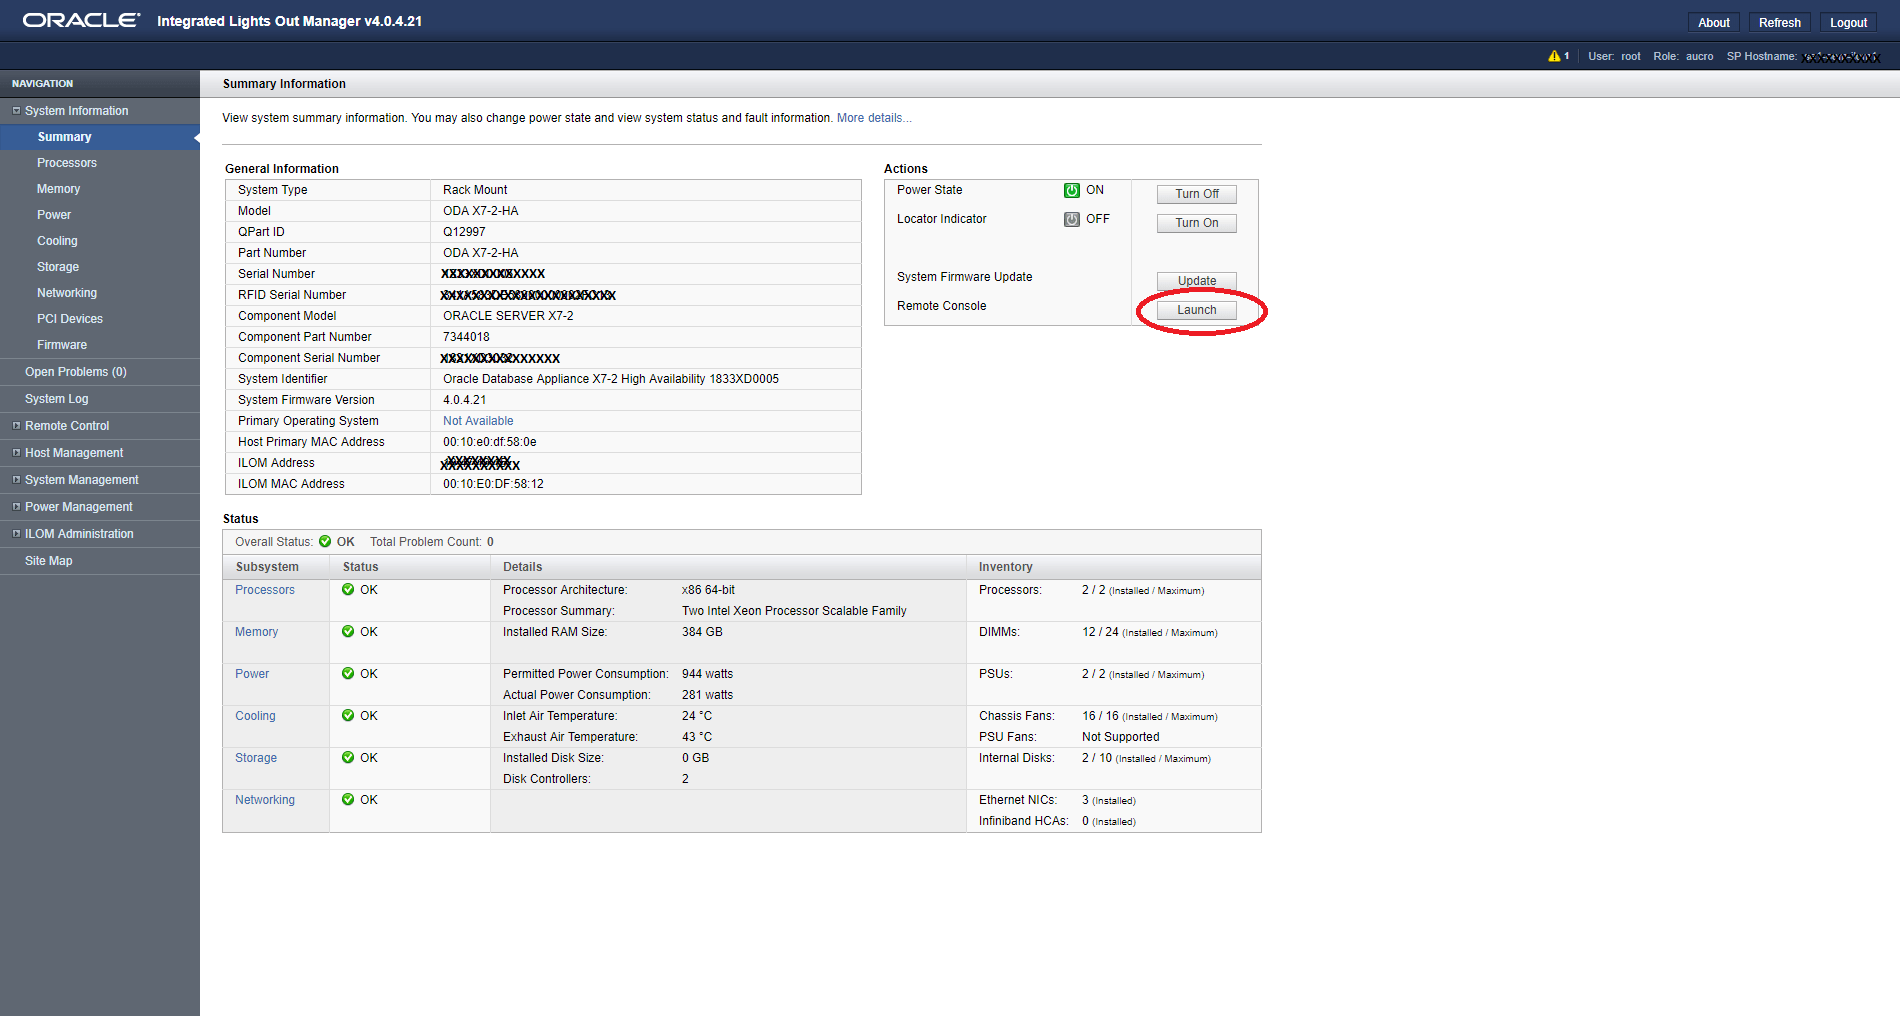The height and width of the screenshot is (1016, 1900).
Task: Click the Oracle logo in the header
Action: tap(80, 19)
